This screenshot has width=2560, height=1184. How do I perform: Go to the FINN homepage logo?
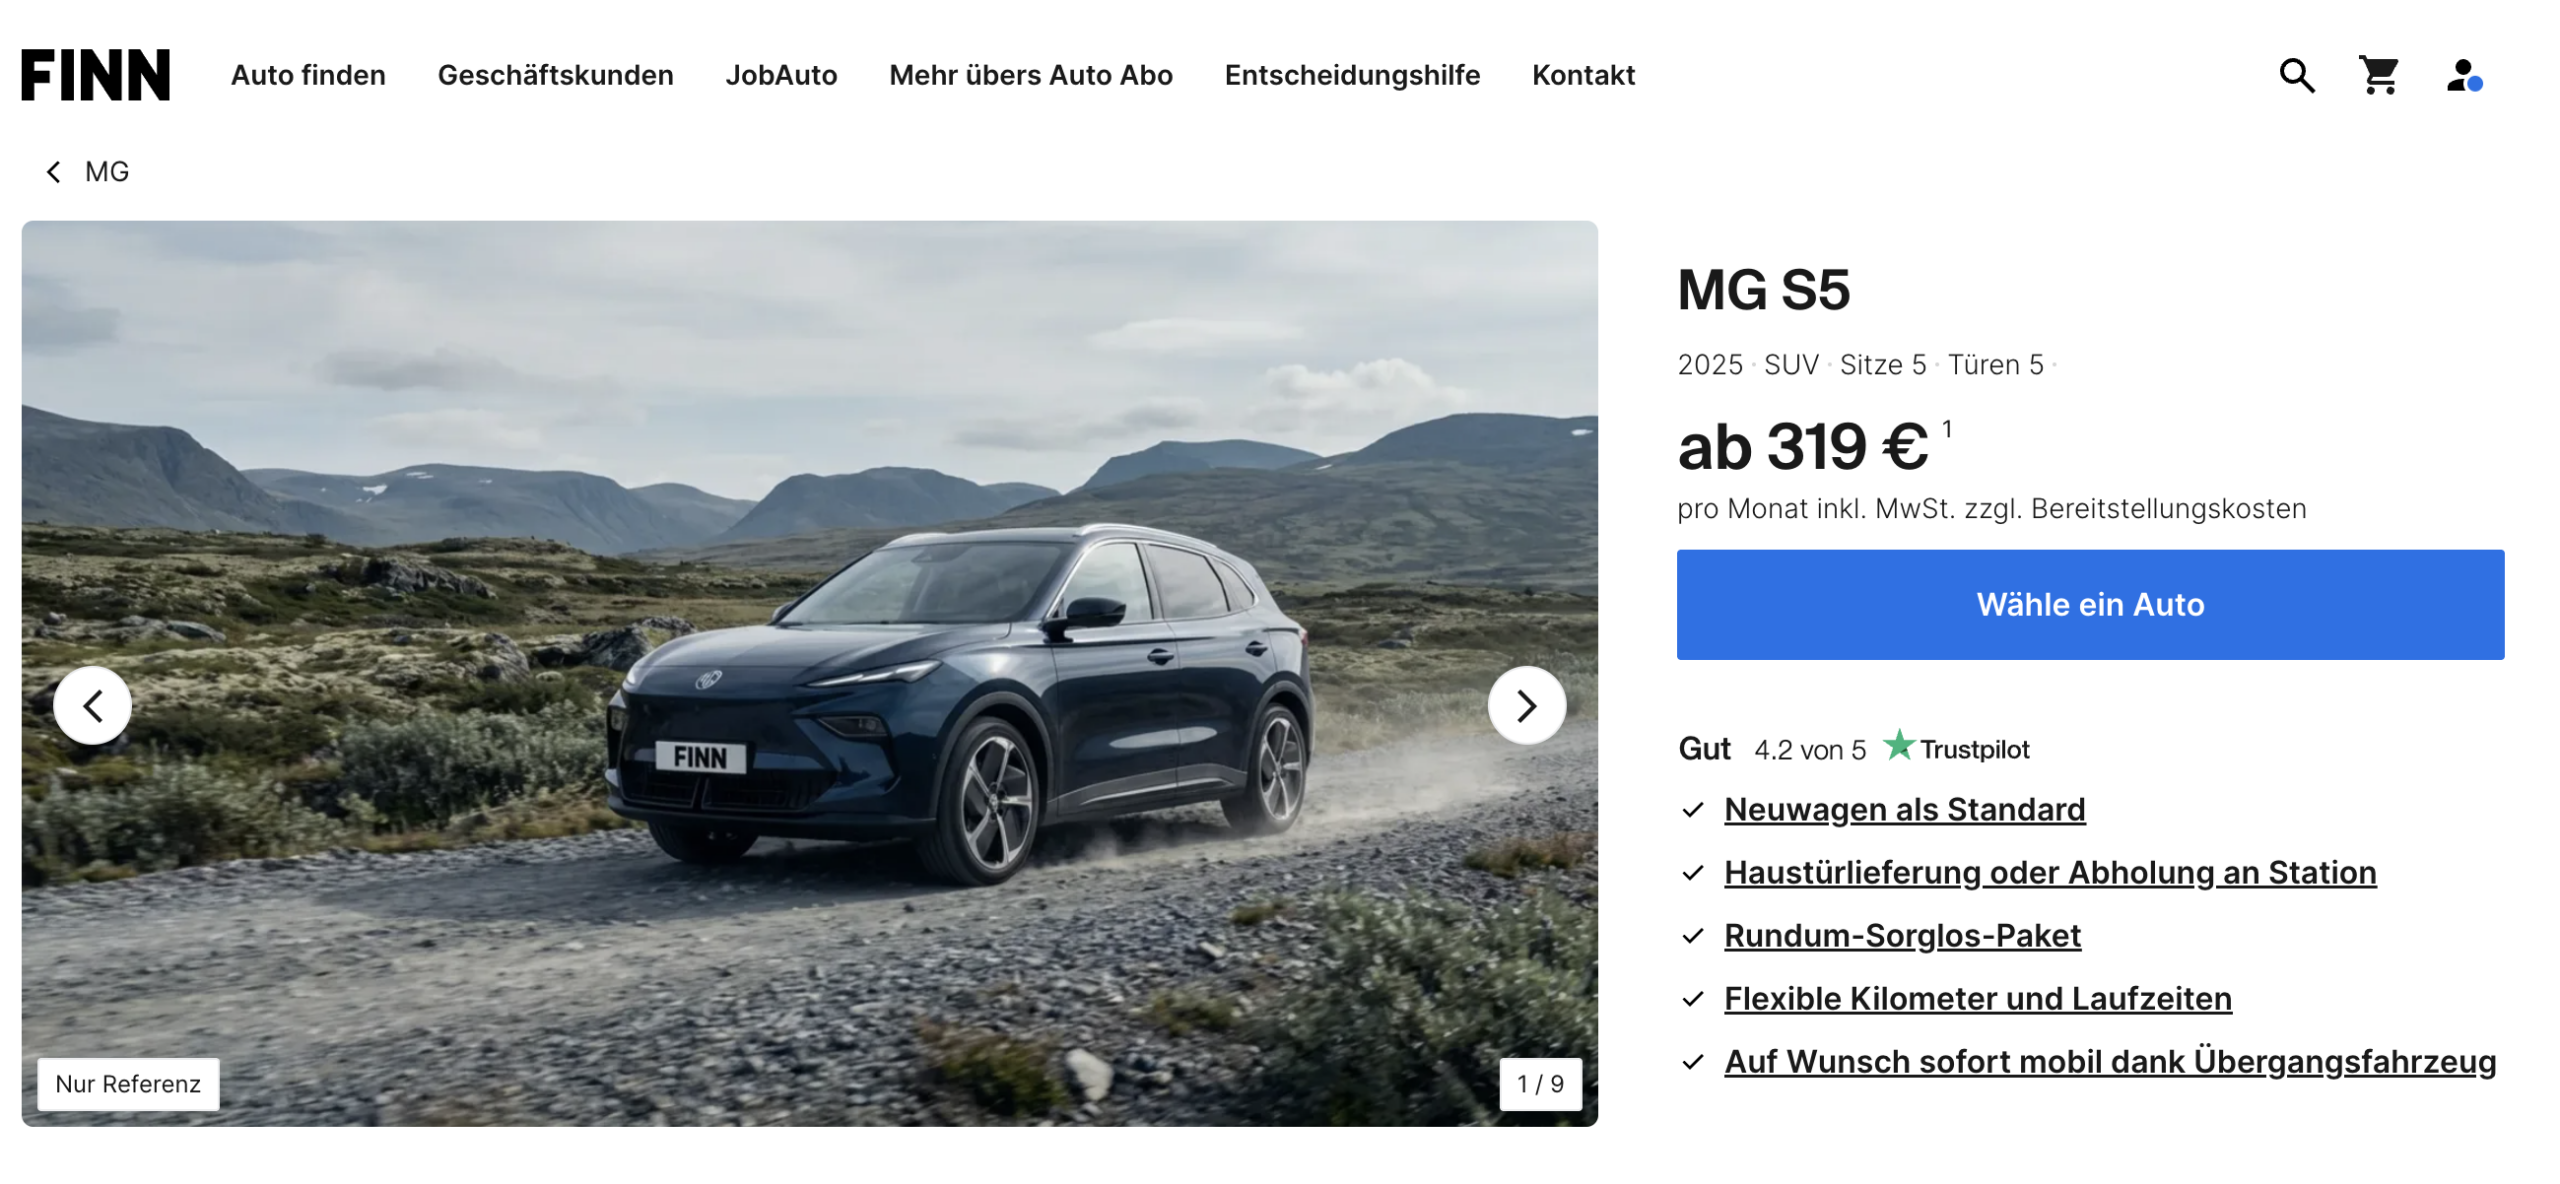[x=96, y=75]
